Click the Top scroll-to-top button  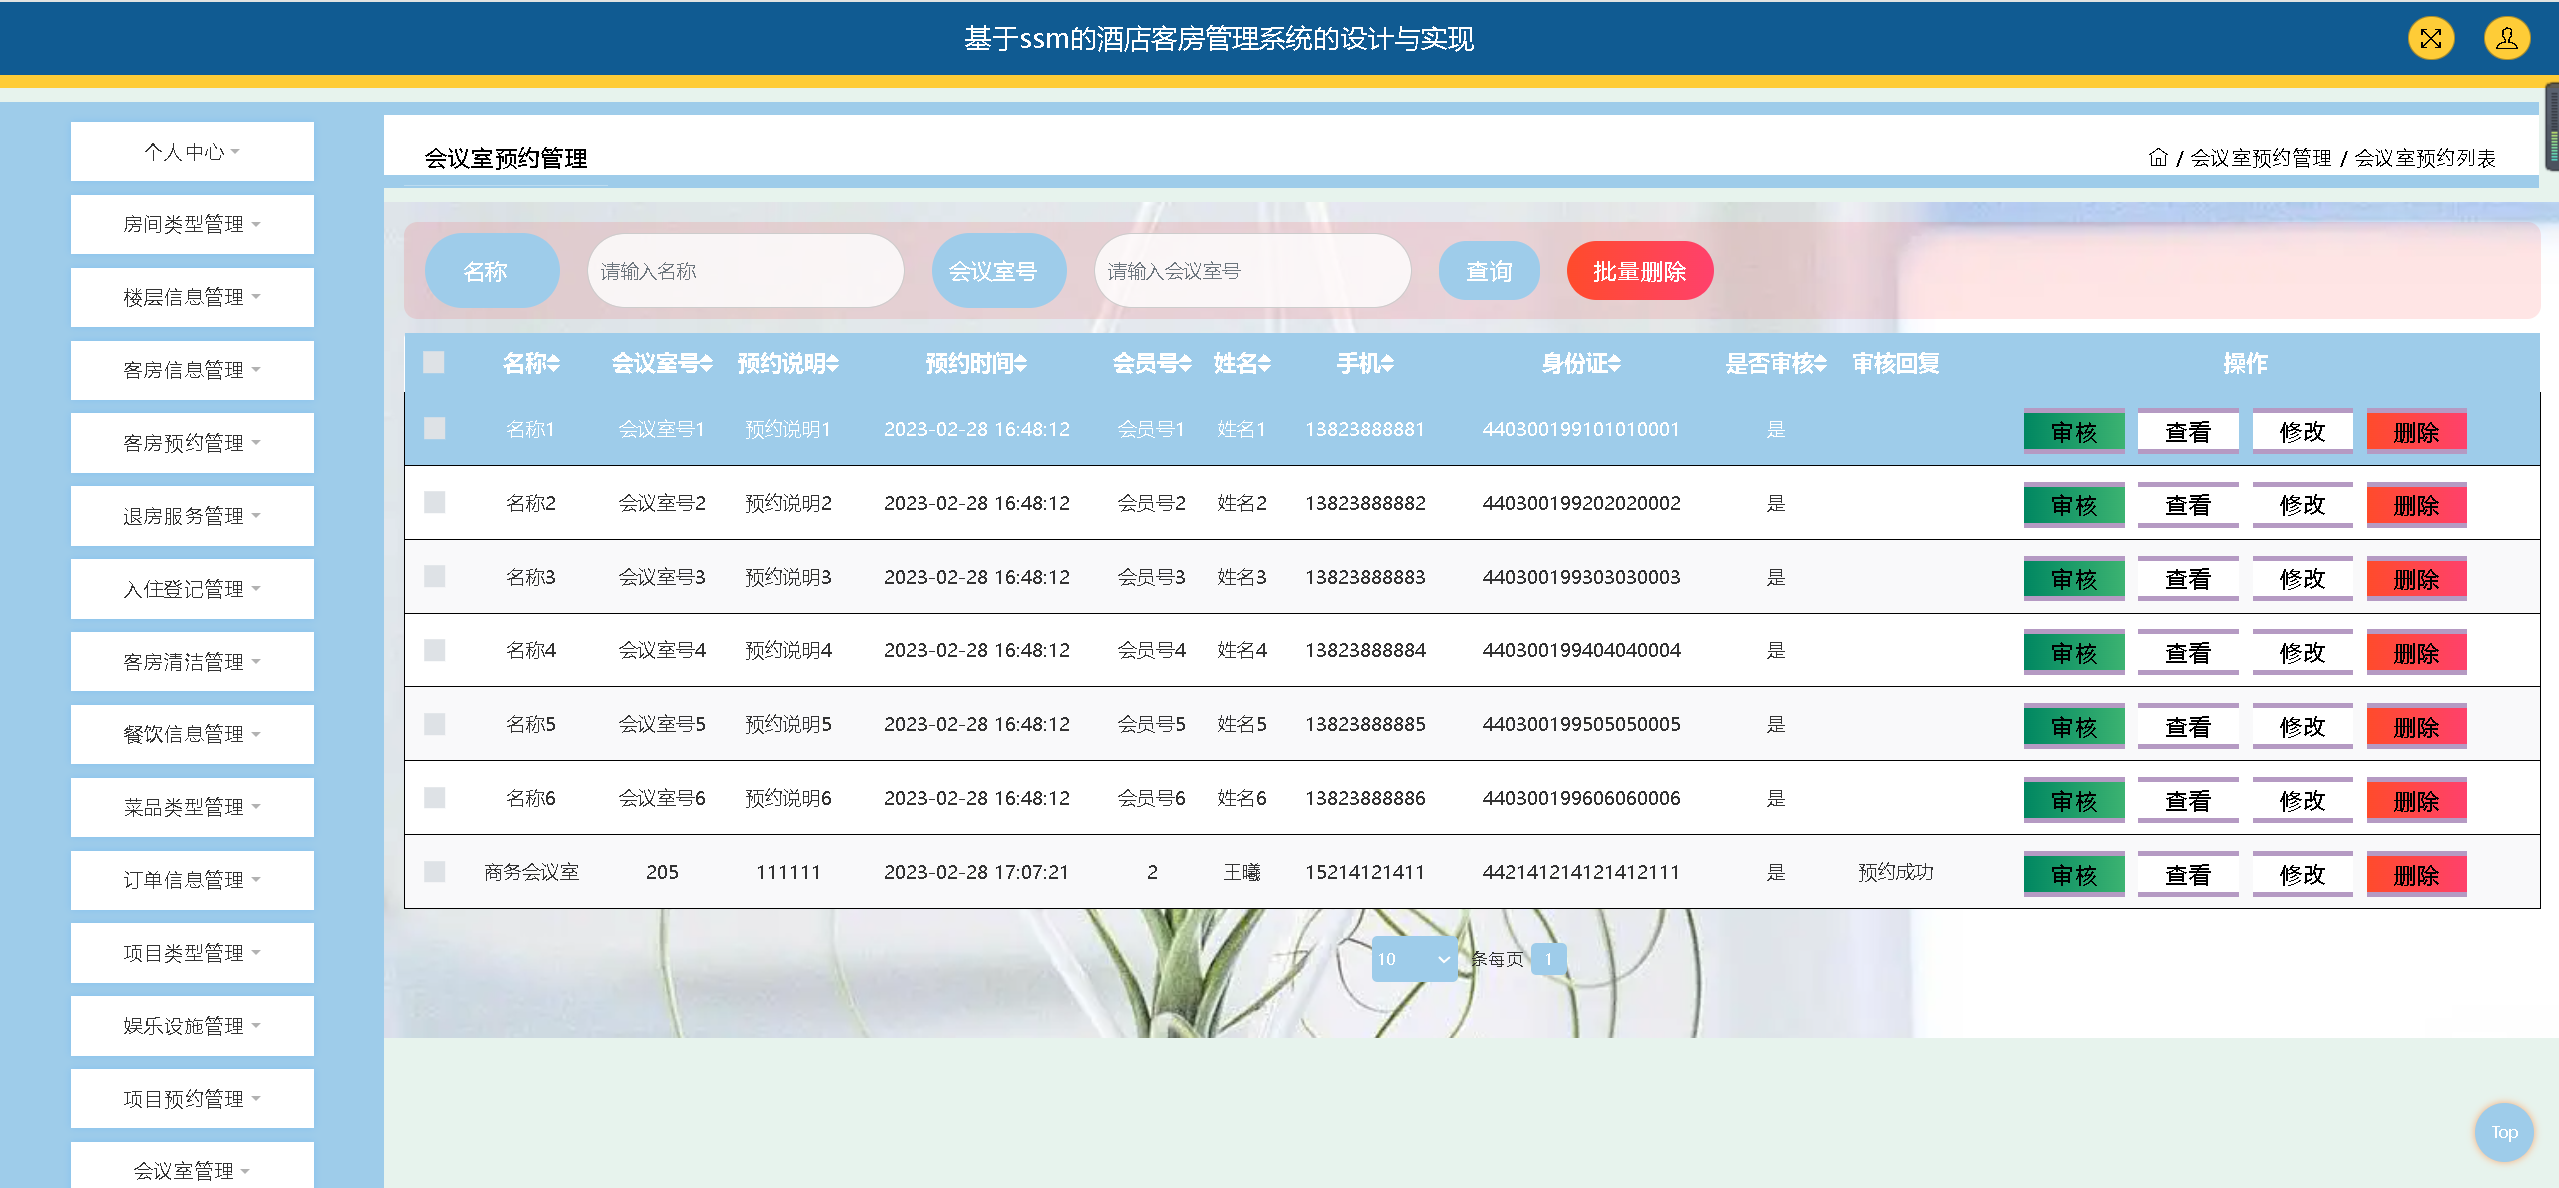(x=2503, y=1132)
